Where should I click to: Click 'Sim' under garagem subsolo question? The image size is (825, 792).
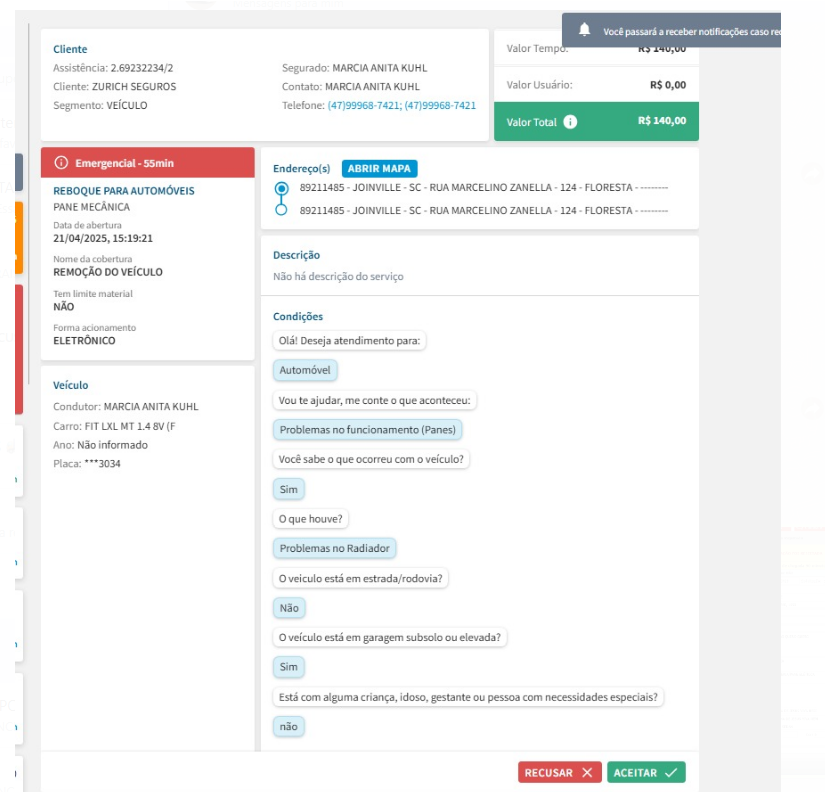click(288, 667)
